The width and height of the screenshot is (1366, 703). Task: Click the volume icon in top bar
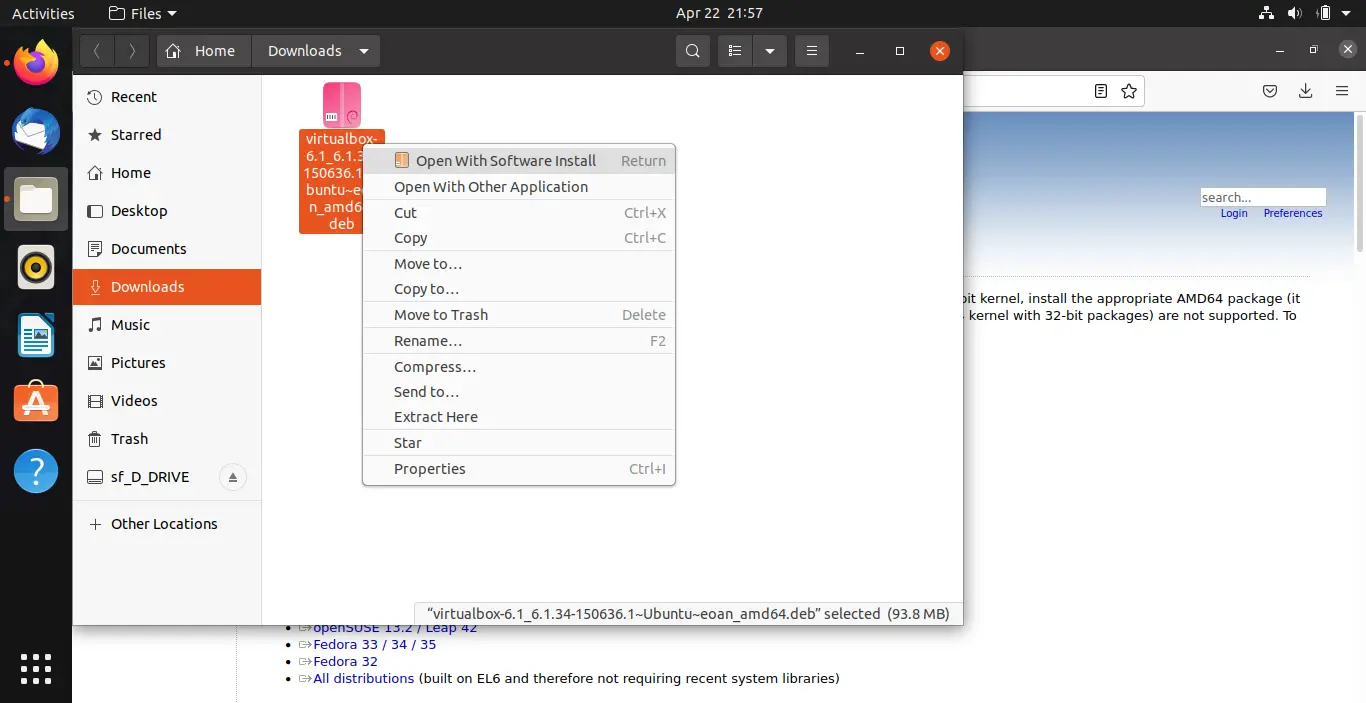1295,13
